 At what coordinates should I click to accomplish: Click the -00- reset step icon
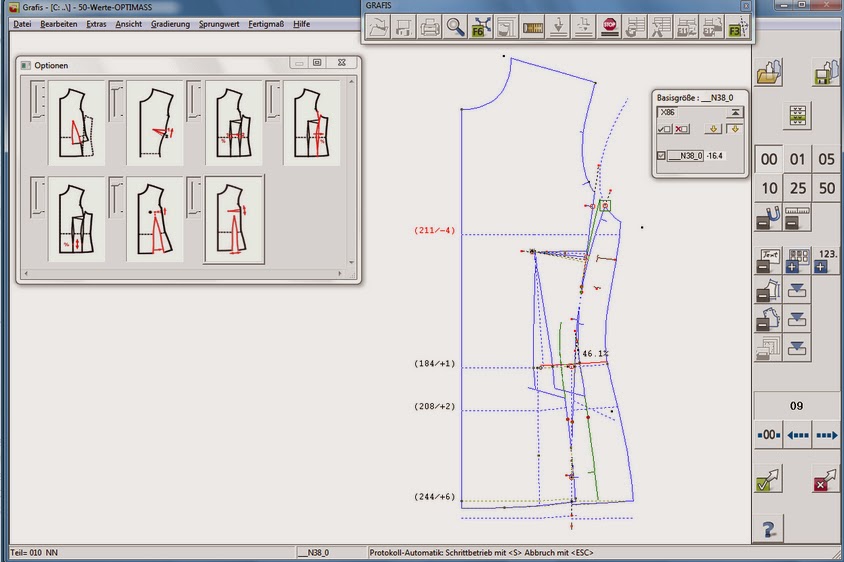(x=769, y=434)
